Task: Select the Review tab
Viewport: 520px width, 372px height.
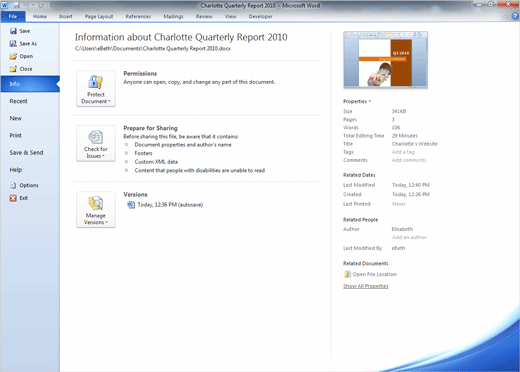Action: click(x=204, y=16)
